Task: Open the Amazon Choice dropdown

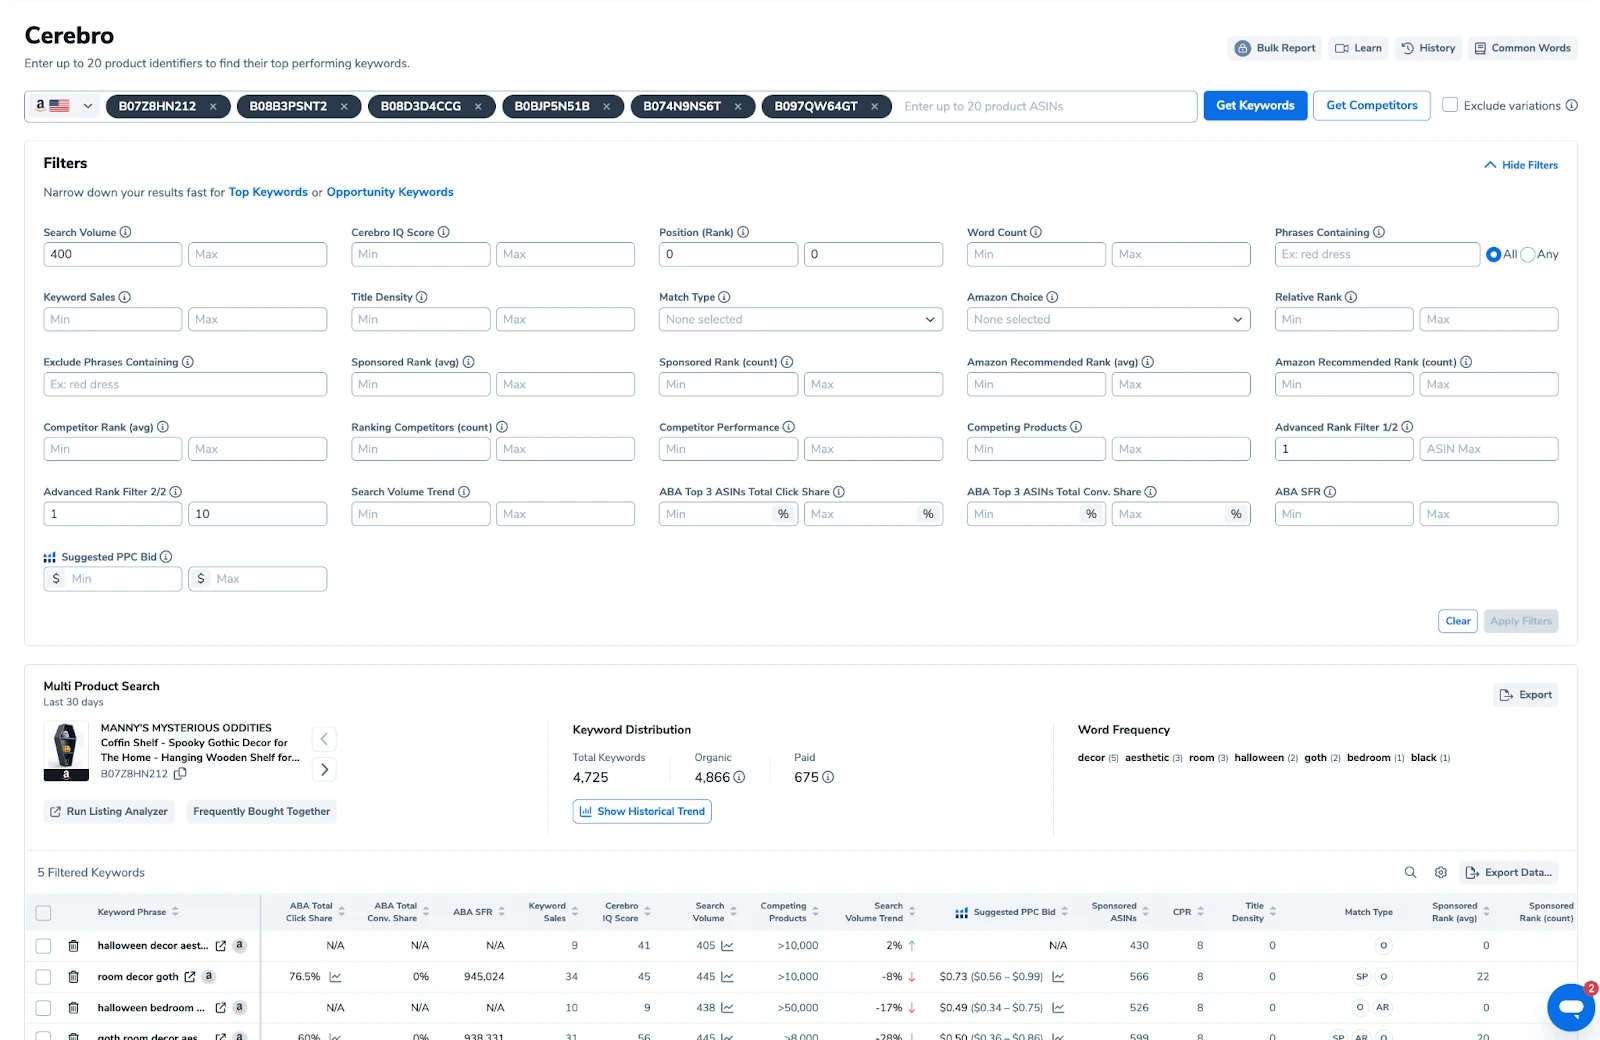Action: click(1108, 319)
